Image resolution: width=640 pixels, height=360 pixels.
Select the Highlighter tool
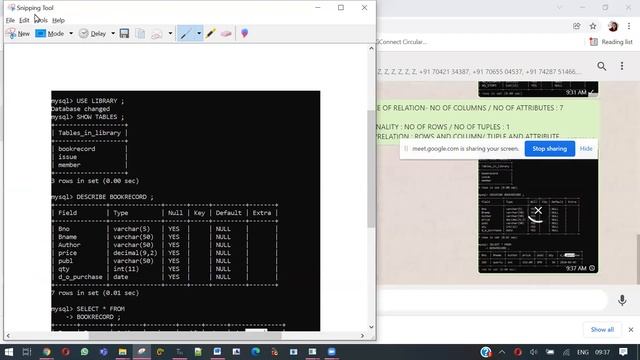[x=211, y=33]
